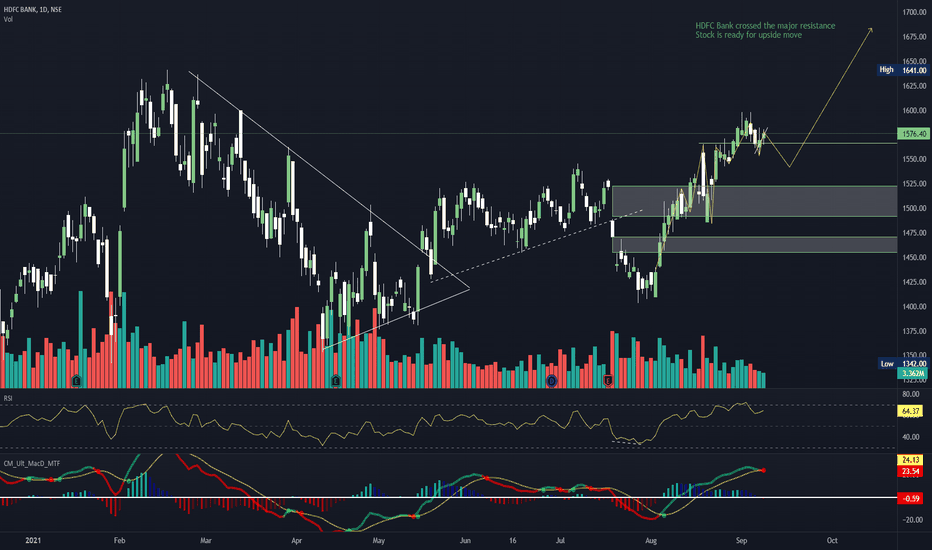Screen dimensions: 932x550
Task: Click the Aug label on time axis
Action: tap(651, 540)
